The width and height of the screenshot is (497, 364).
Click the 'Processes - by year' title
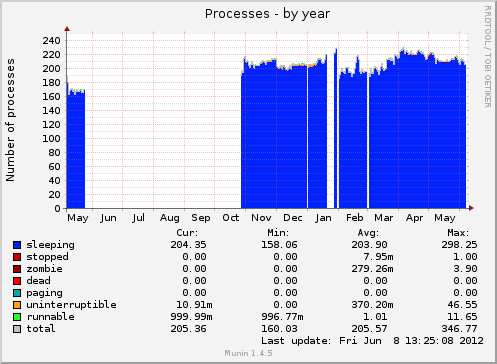(267, 14)
